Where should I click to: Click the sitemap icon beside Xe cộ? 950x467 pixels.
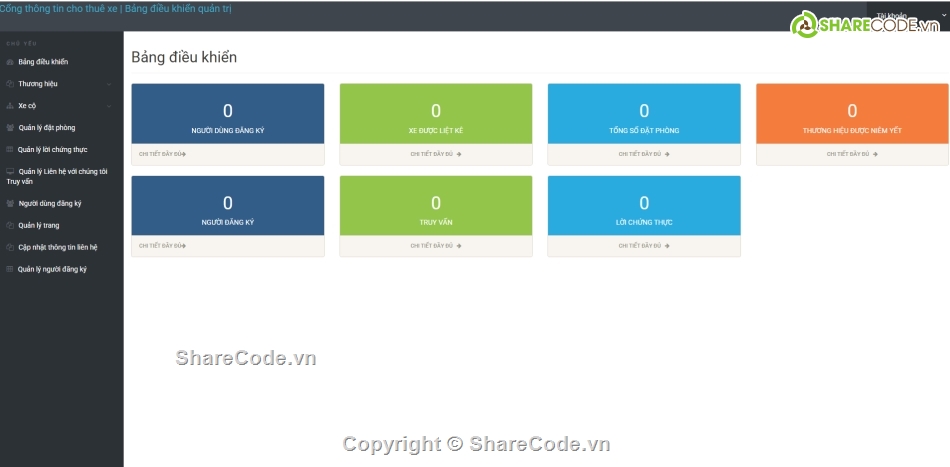[x=10, y=106]
